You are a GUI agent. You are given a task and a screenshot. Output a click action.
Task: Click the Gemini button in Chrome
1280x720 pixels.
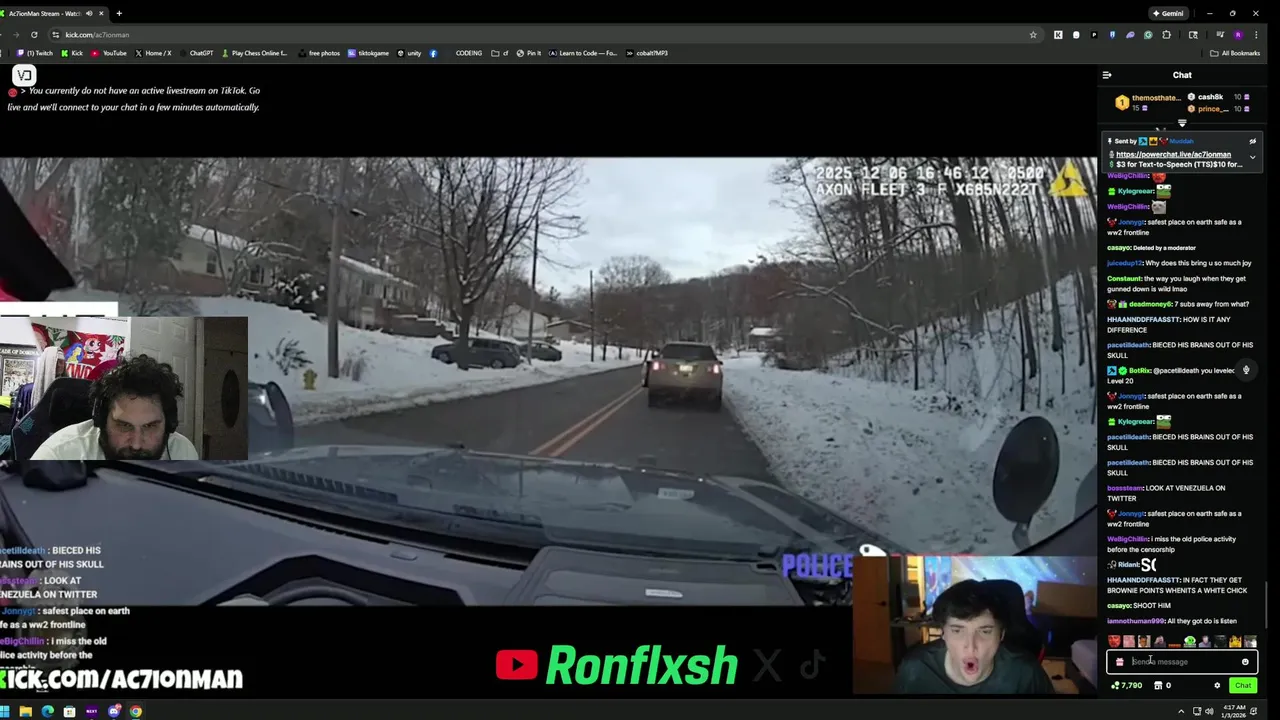[x=1168, y=13]
